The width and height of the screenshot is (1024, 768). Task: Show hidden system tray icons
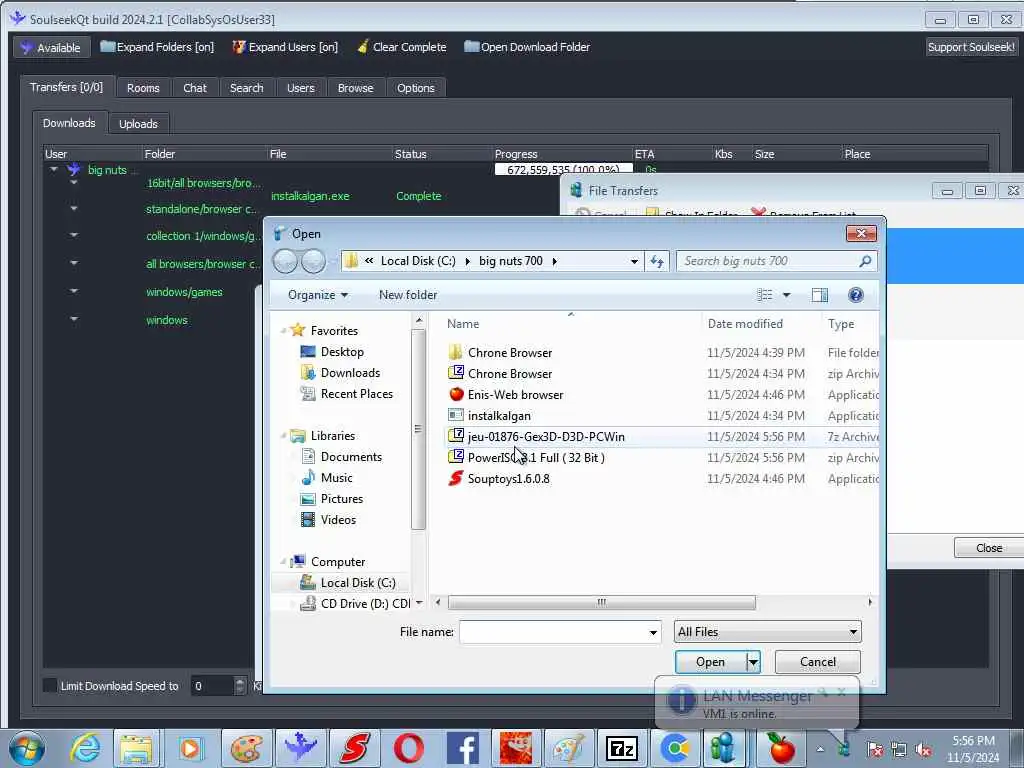tap(820, 749)
